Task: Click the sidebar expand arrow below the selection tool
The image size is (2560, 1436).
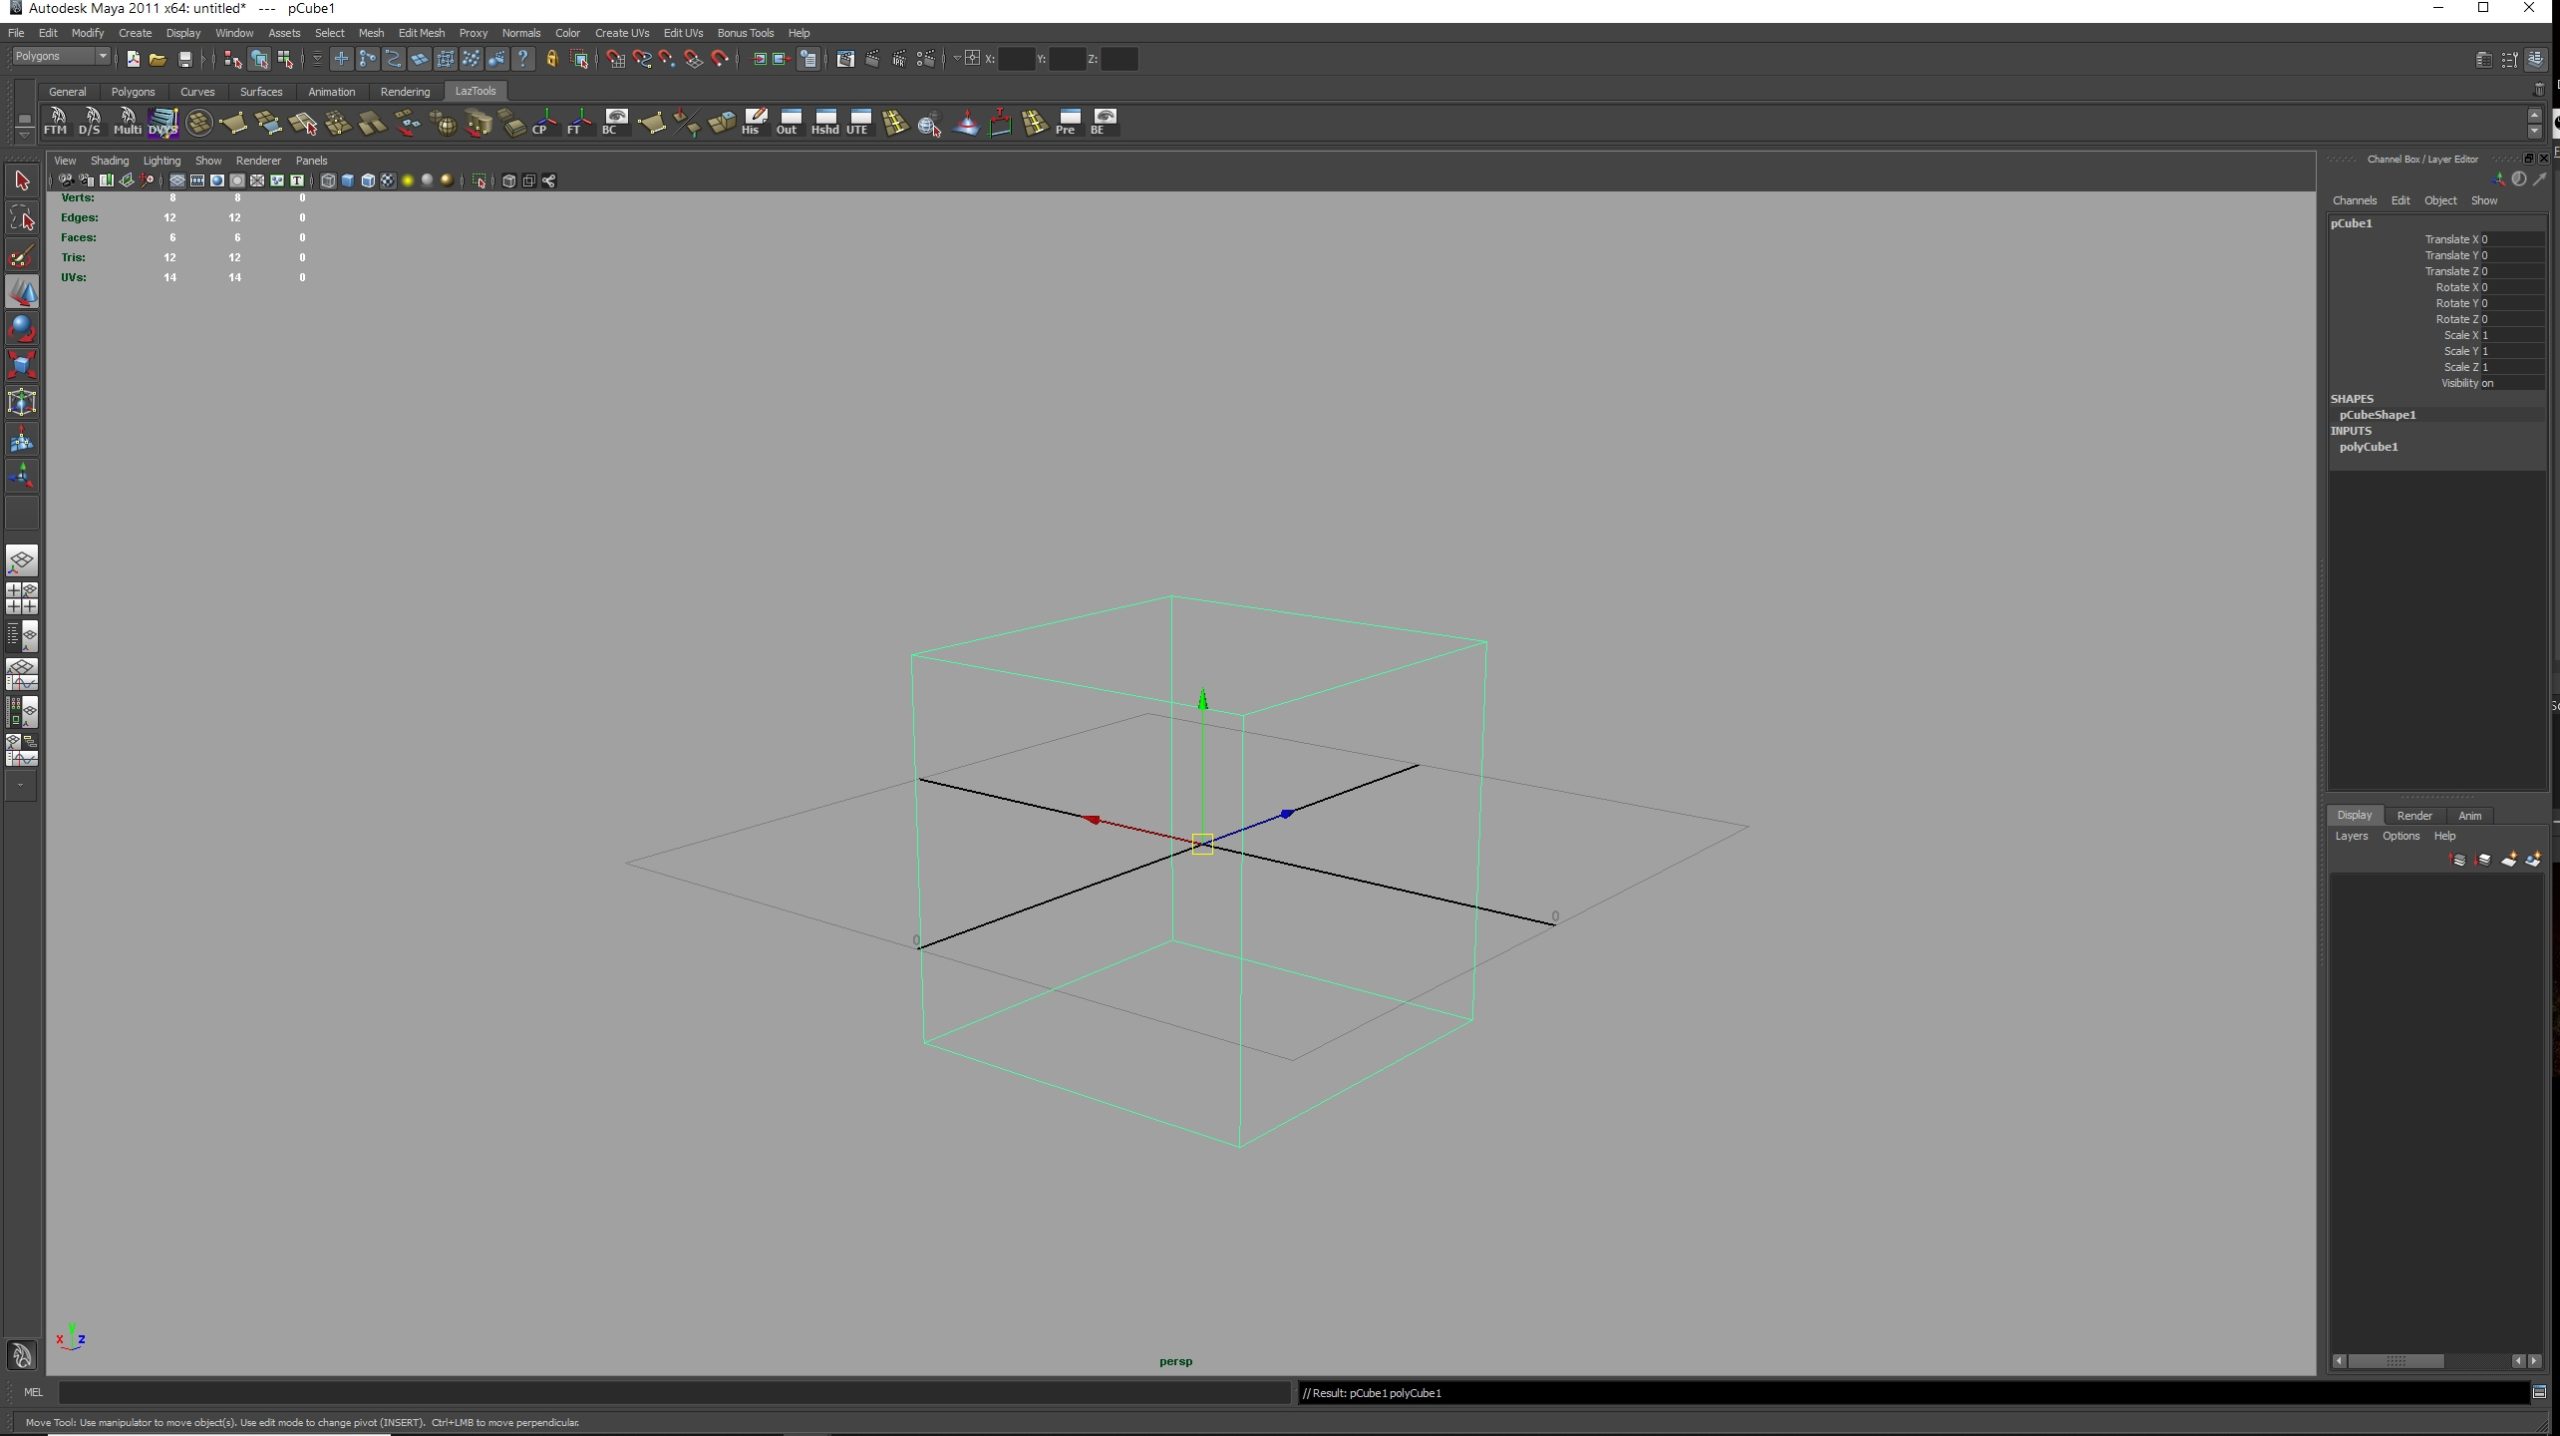Action: point(20,786)
